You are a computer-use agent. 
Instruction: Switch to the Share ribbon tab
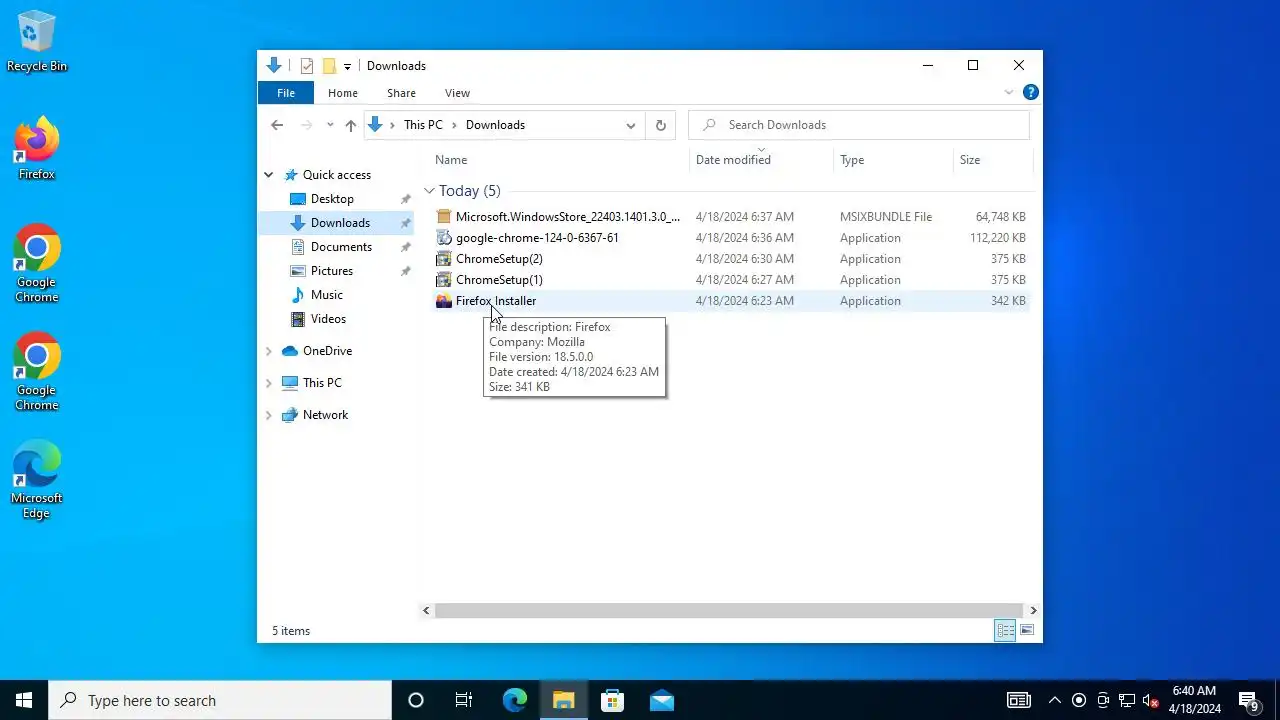click(x=401, y=93)
